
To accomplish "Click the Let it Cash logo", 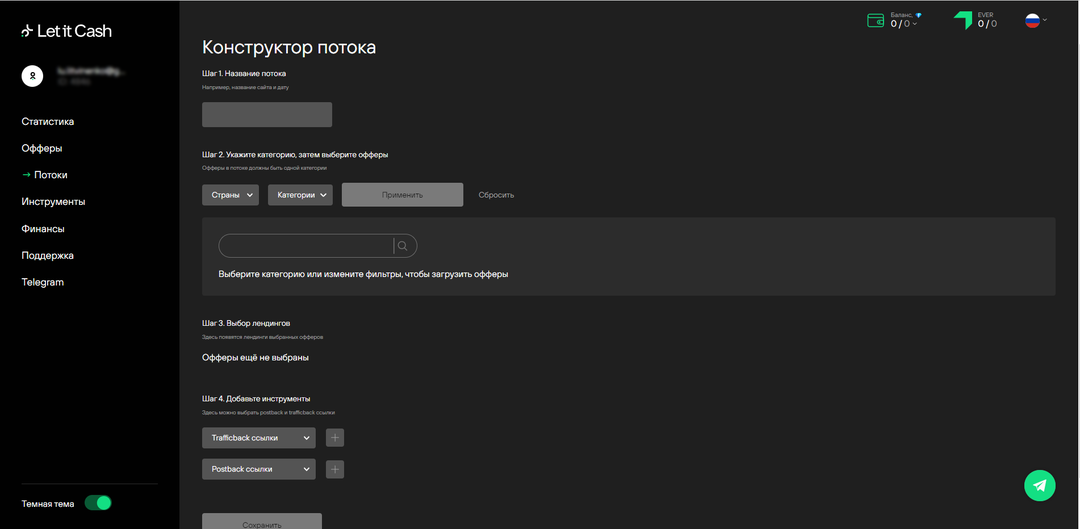I will pos(66,31).
